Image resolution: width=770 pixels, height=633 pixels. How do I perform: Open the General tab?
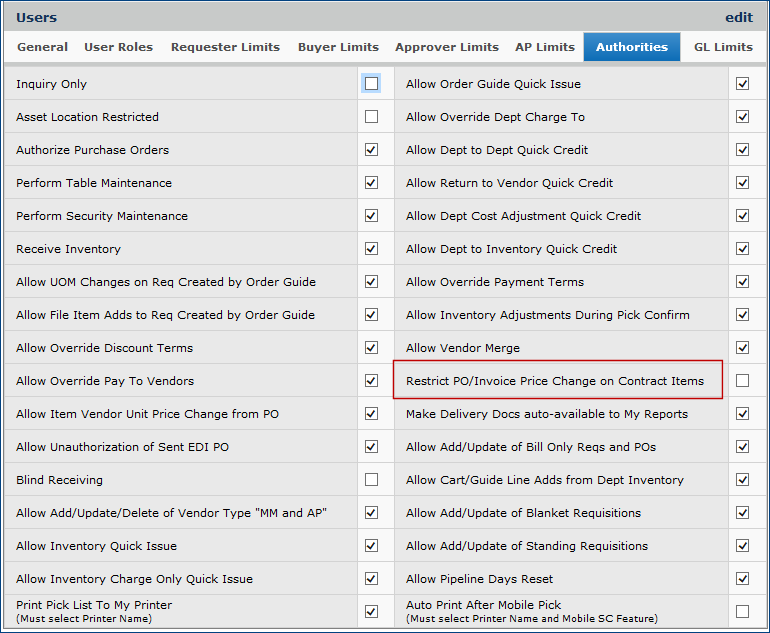[x=42, y=47]
